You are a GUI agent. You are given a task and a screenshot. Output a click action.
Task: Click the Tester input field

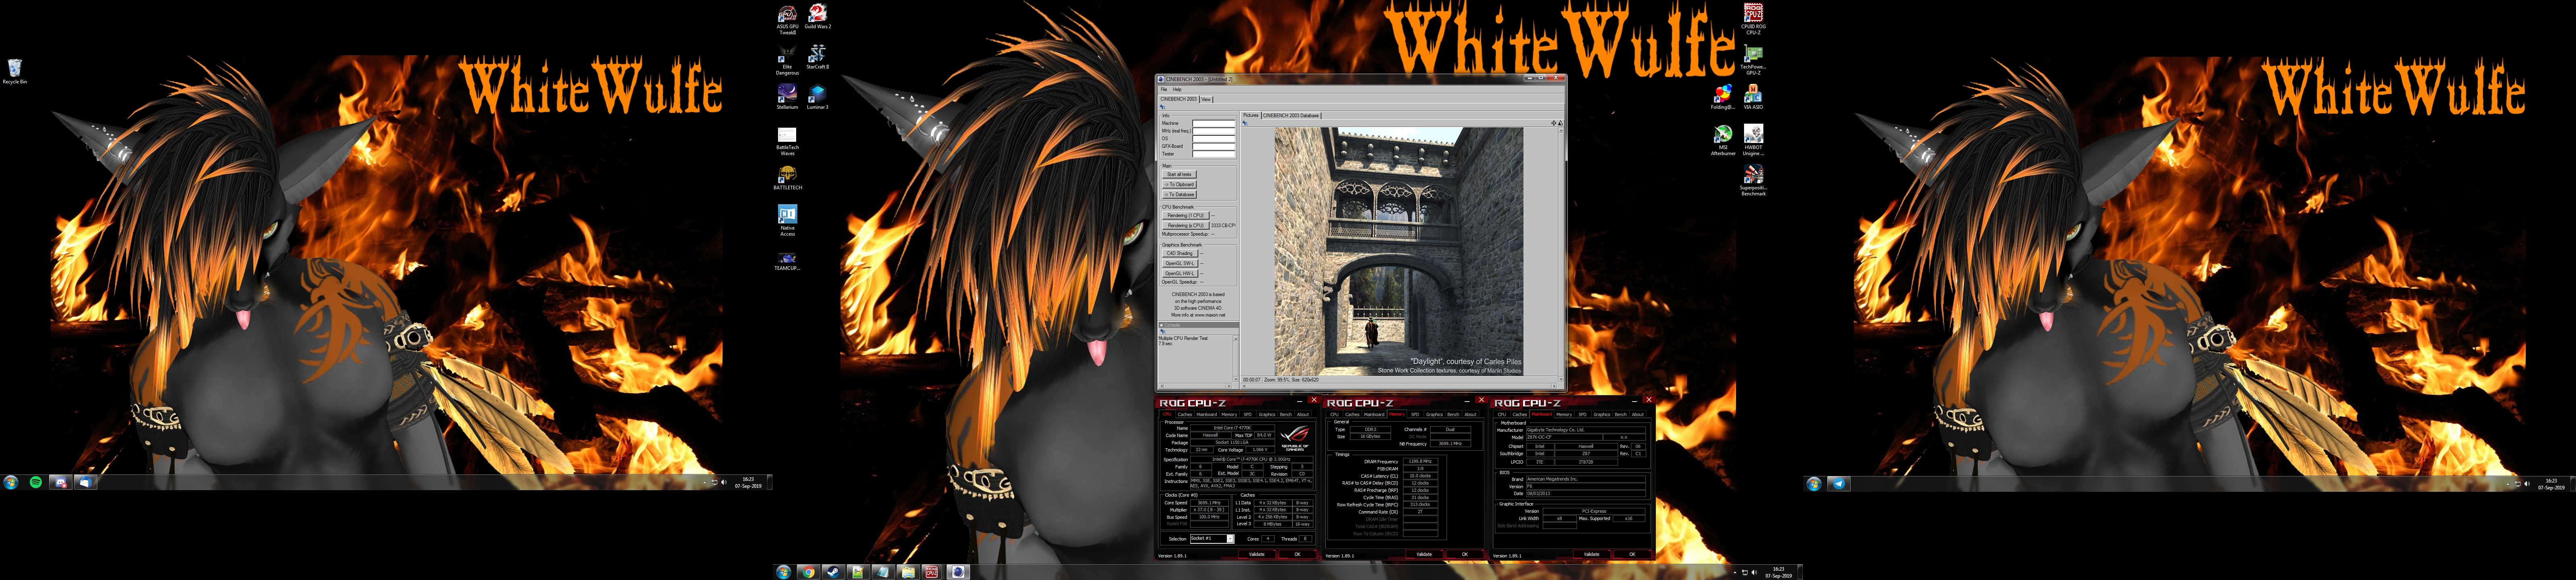tap(1214, 154)
